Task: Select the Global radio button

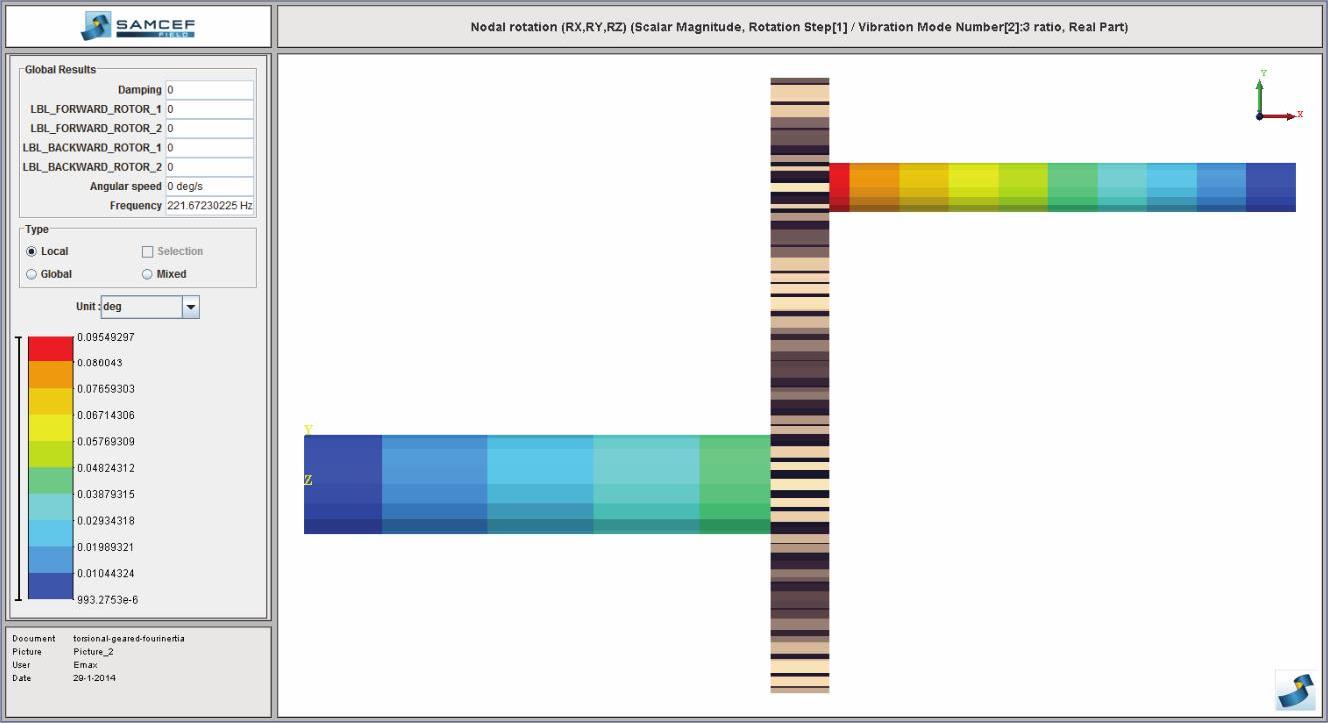Action: pos(32,274)
